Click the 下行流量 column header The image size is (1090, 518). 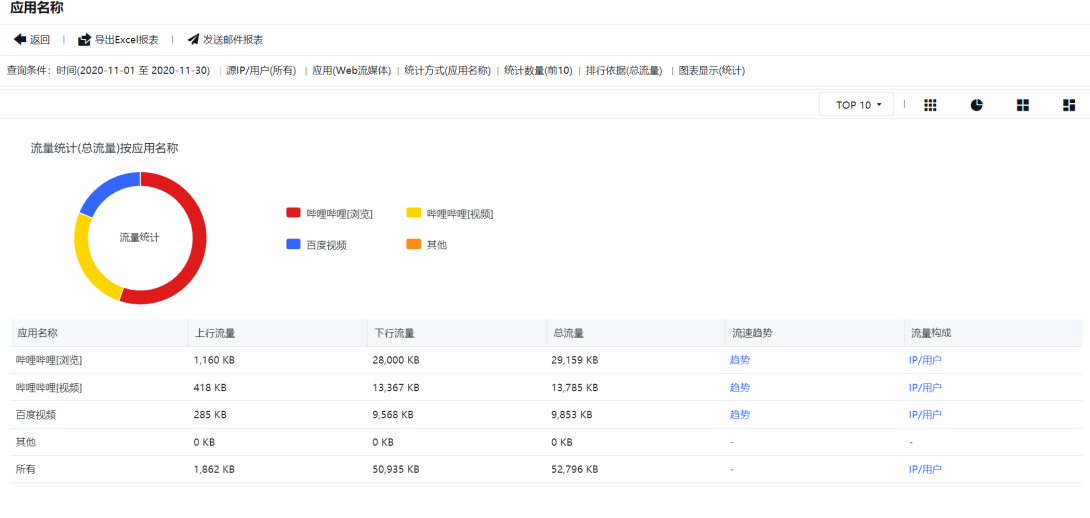(x=394, y=333)
